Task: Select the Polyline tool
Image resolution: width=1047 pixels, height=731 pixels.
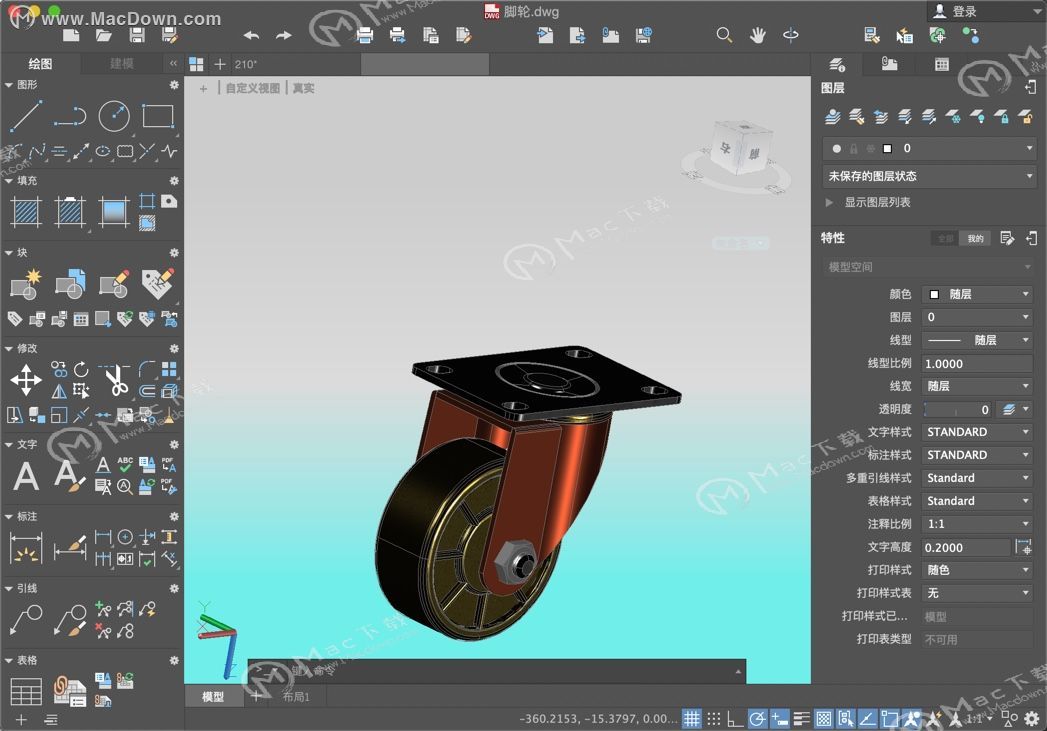Action: 70,115
